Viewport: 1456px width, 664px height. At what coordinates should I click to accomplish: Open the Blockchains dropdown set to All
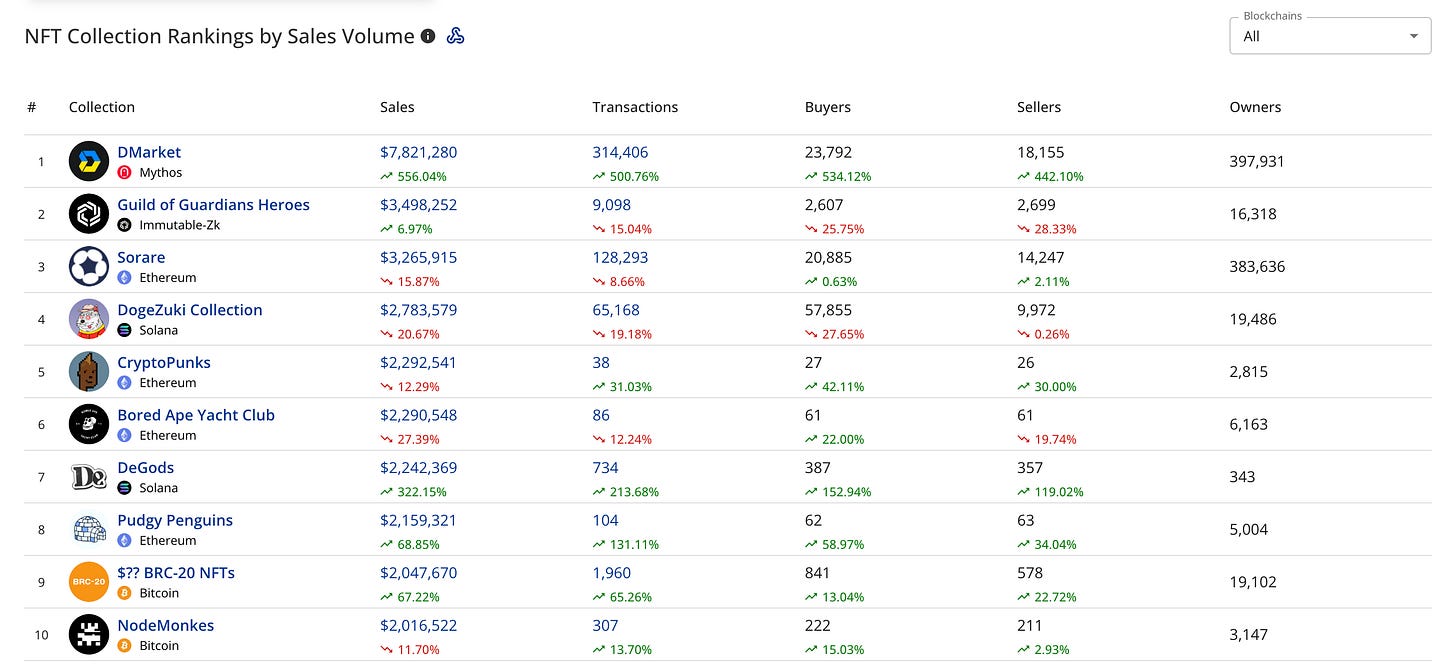tap(1330, 36)
